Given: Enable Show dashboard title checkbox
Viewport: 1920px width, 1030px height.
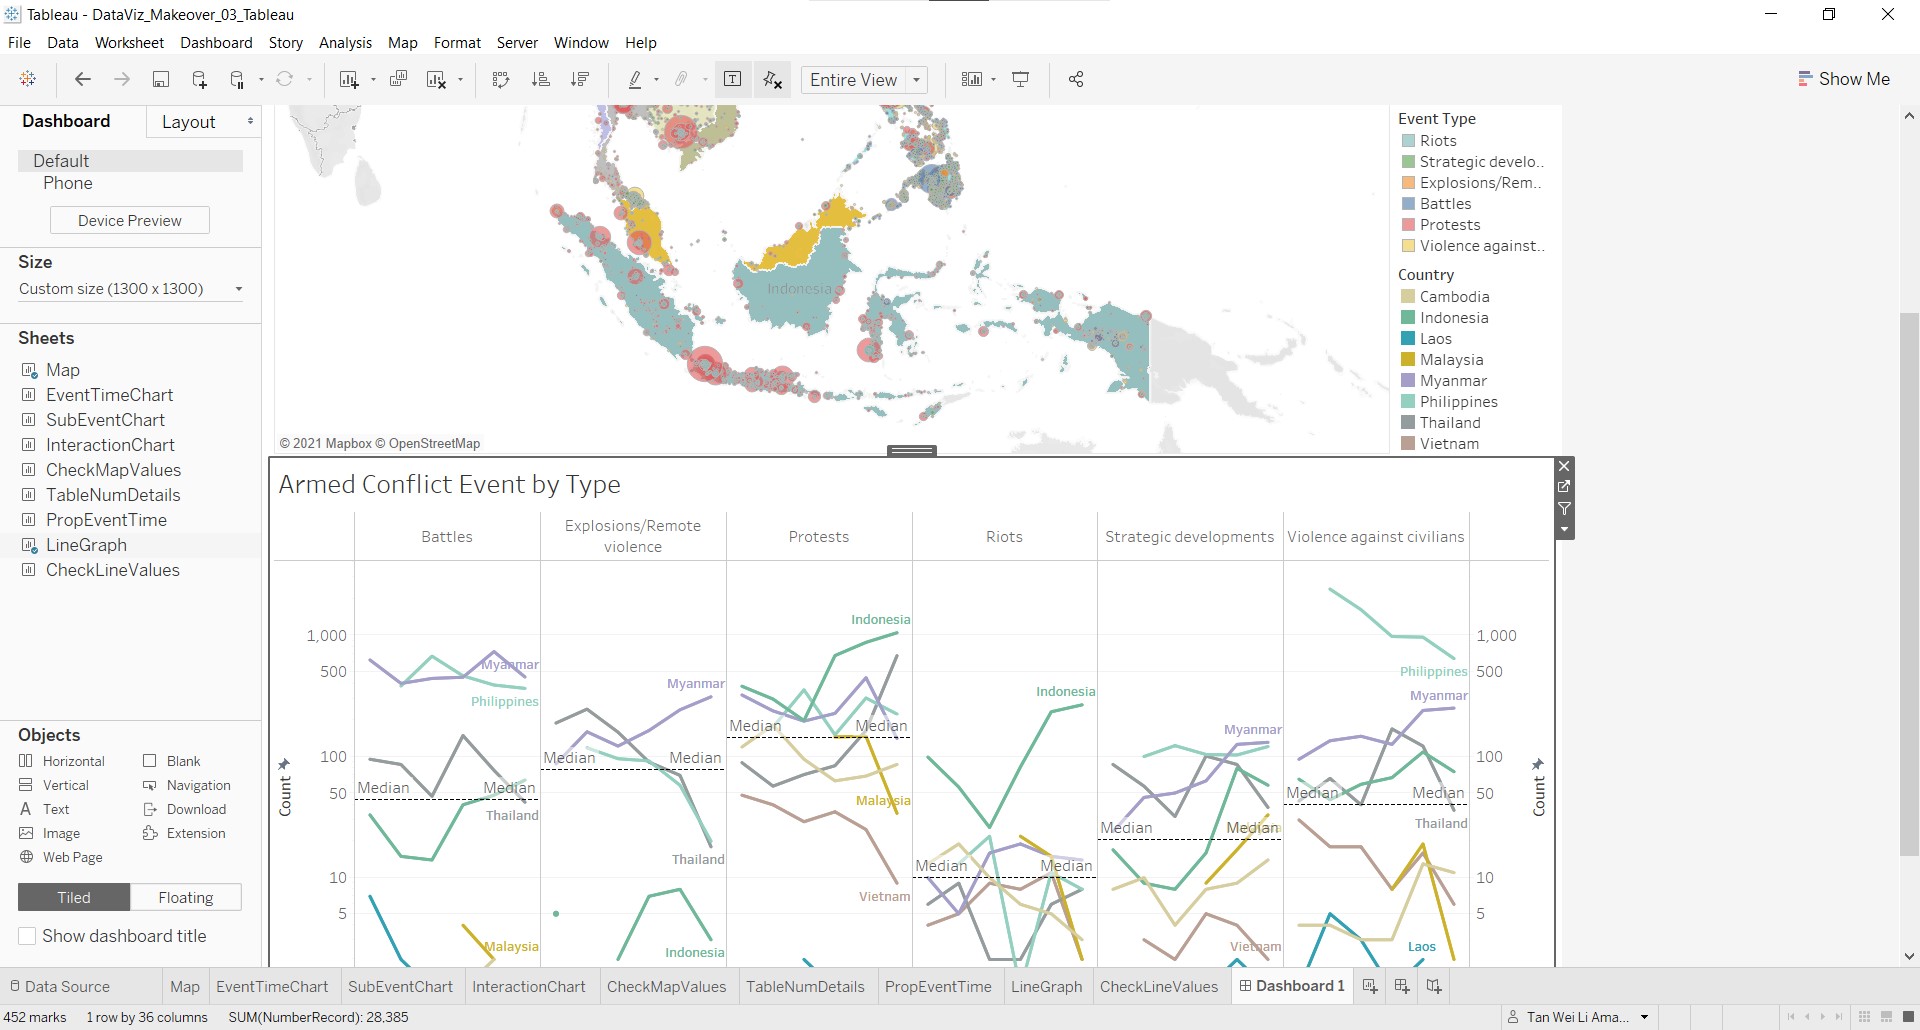Looking at the screenshot, I should 28,936.
